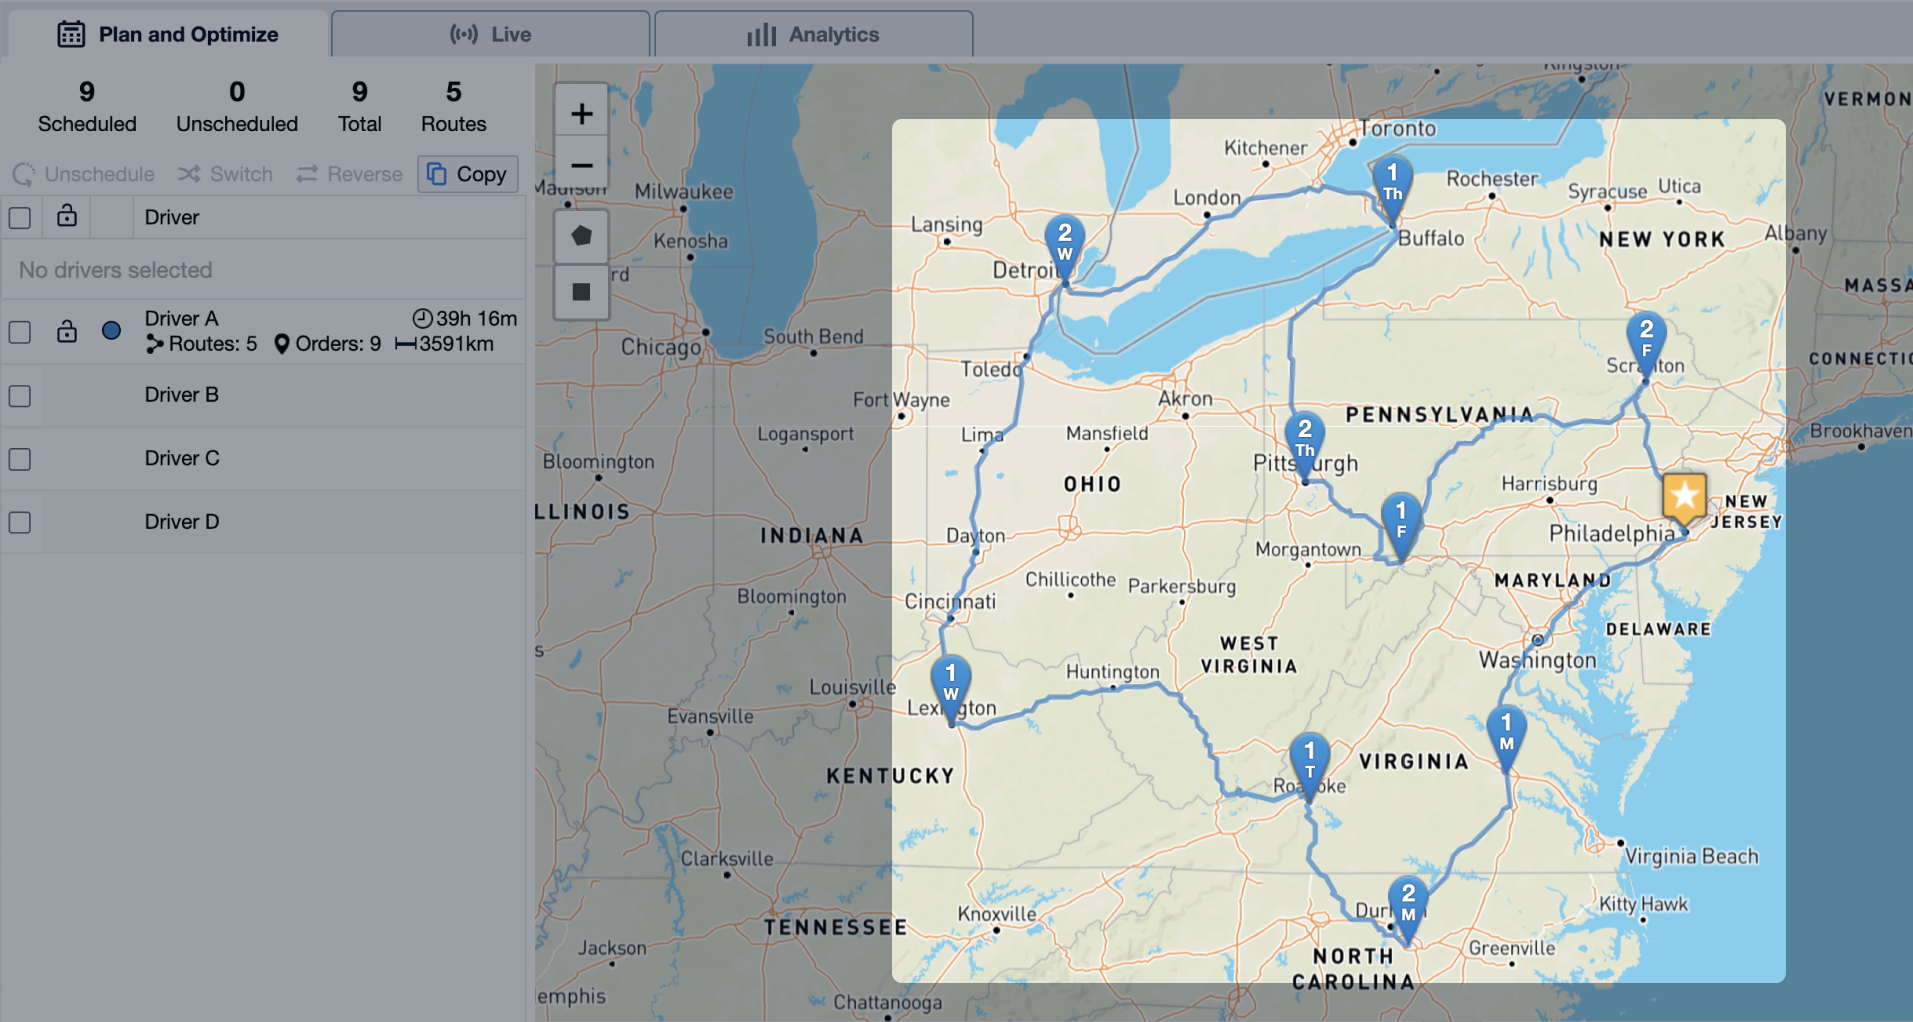Screen dimensions: 1913x1022
Task: Click the shuffle icon on the Switch control
Action: (187, 174)
